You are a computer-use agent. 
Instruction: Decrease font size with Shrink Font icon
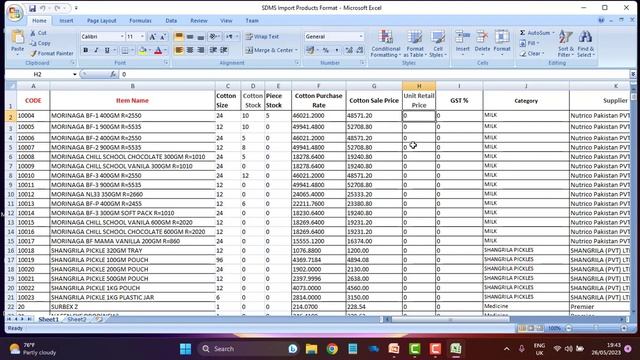click(x=163, y=37)
